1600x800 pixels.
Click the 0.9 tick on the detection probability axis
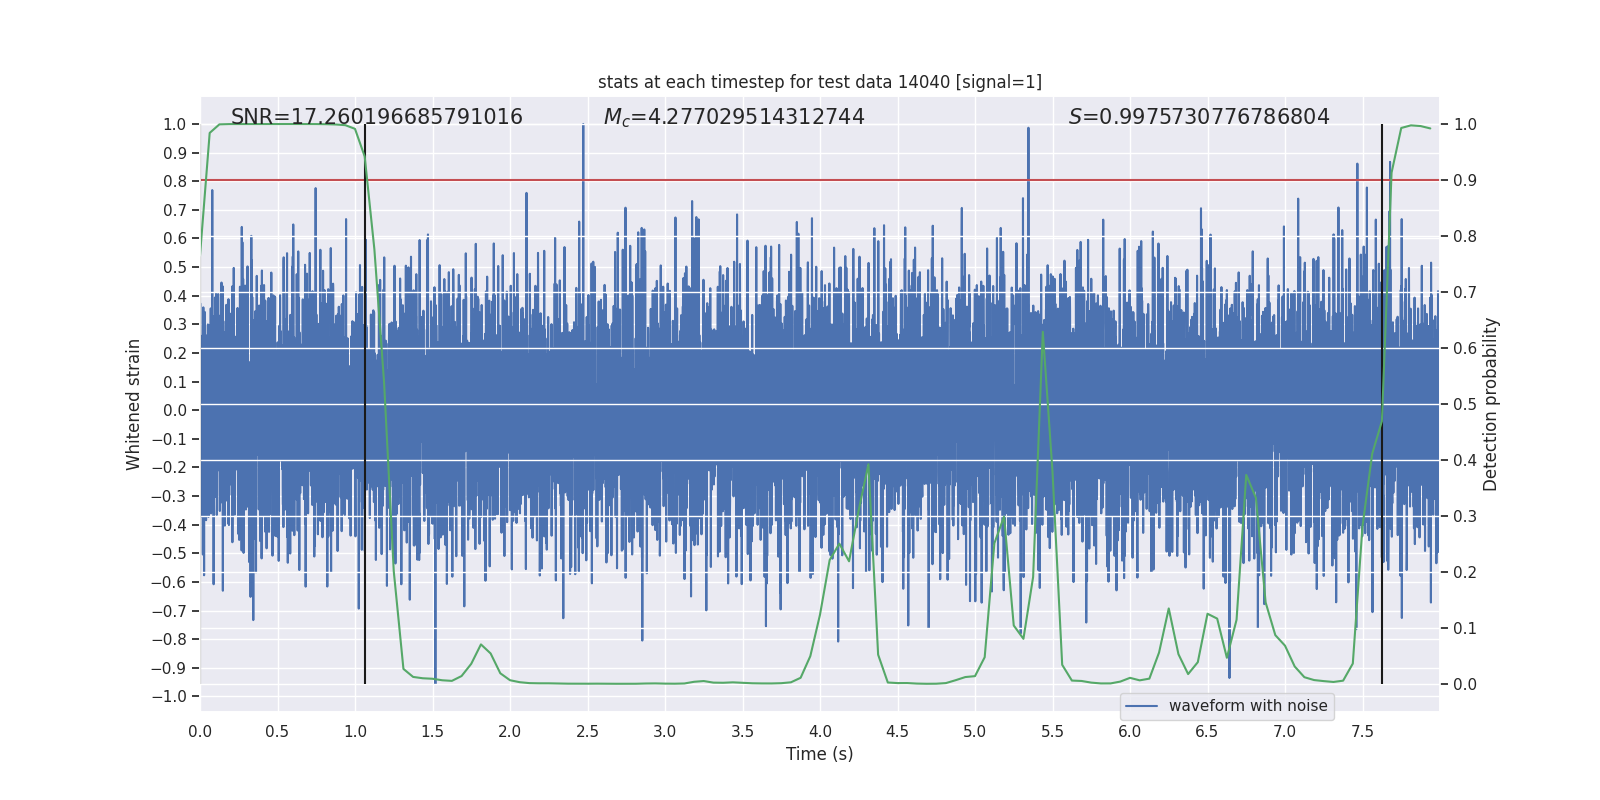click(x=1464, y=181)
